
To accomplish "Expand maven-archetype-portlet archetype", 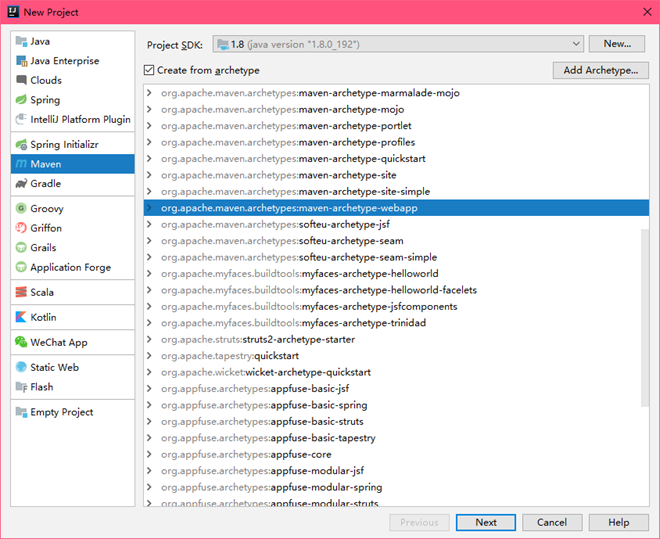I will 149,125.
